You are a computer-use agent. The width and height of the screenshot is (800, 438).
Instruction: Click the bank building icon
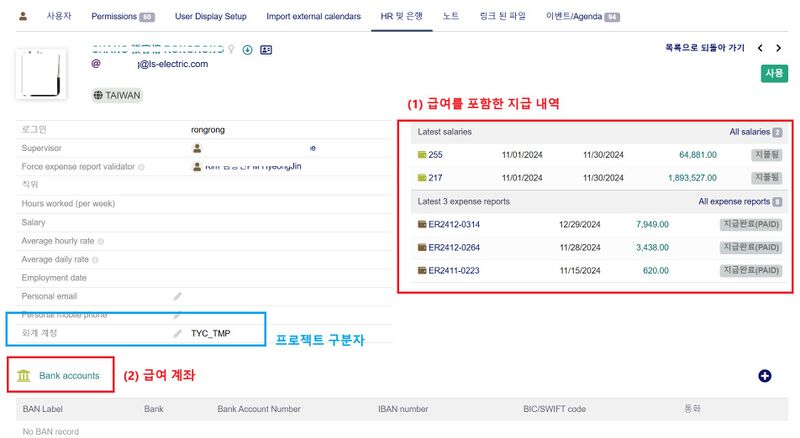24,376
